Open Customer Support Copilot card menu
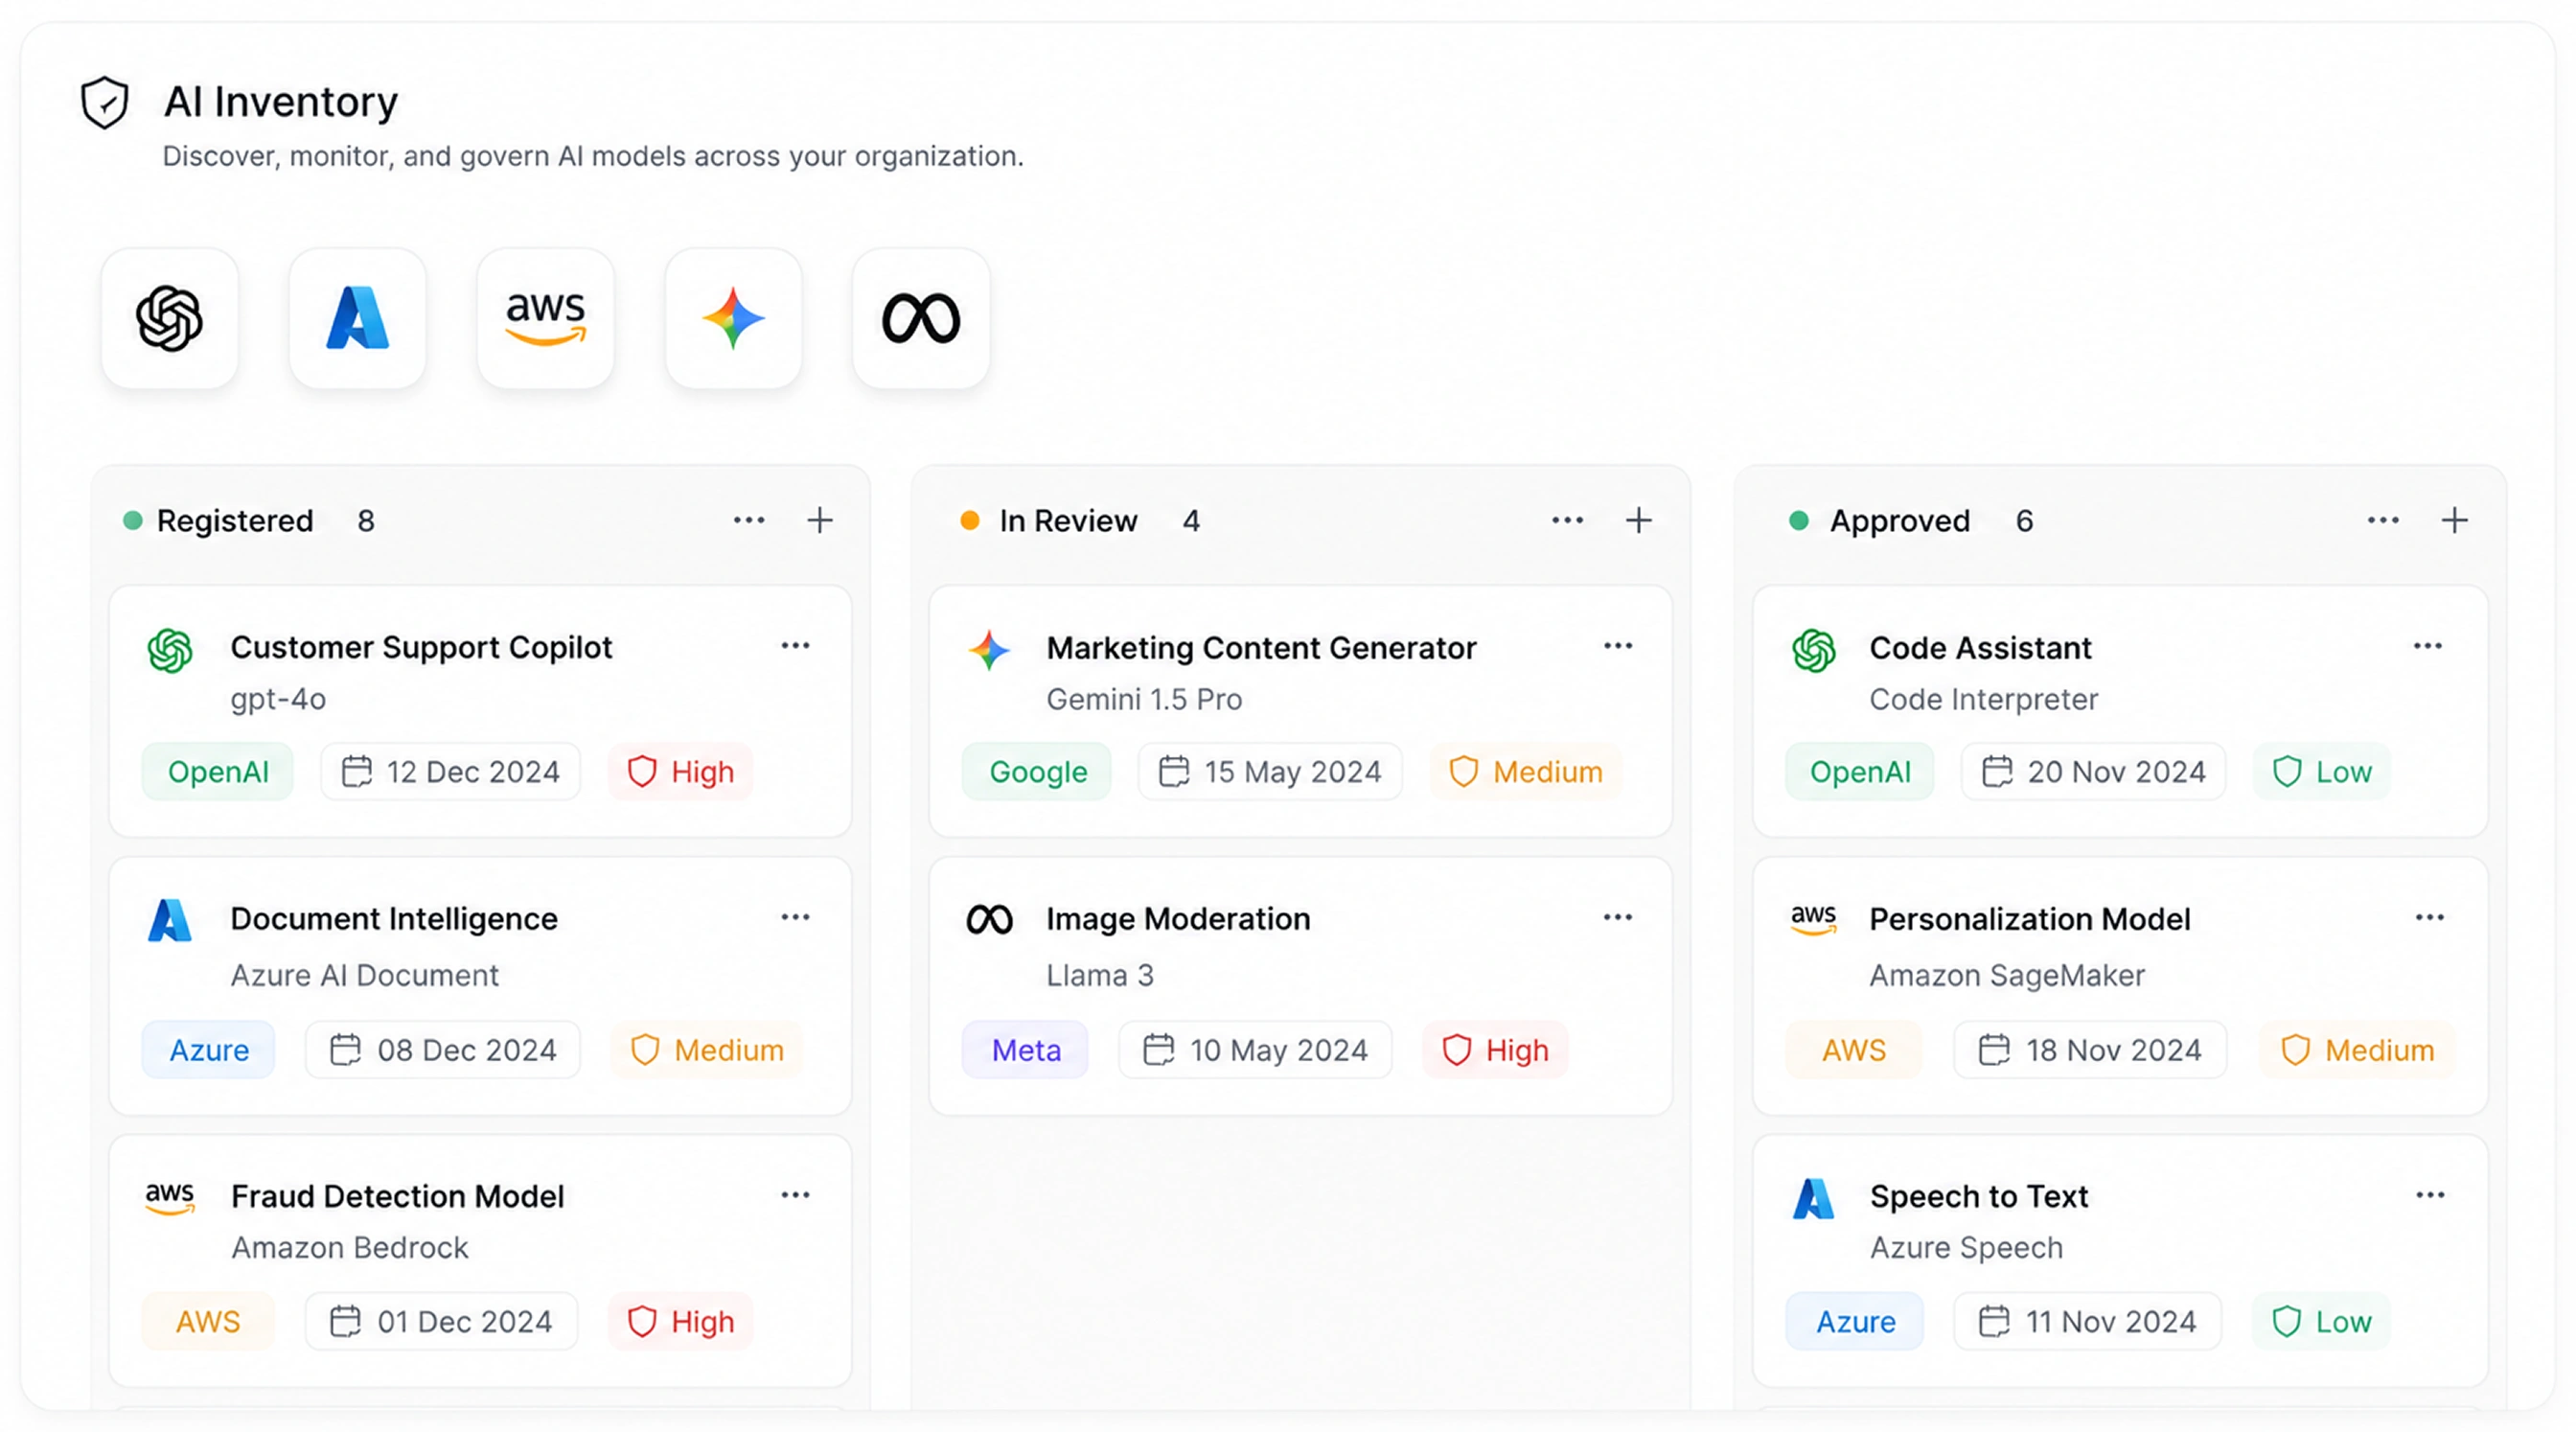Image resolution: width=2576 pixels, height=1432 pixels. tap(796, 646)
